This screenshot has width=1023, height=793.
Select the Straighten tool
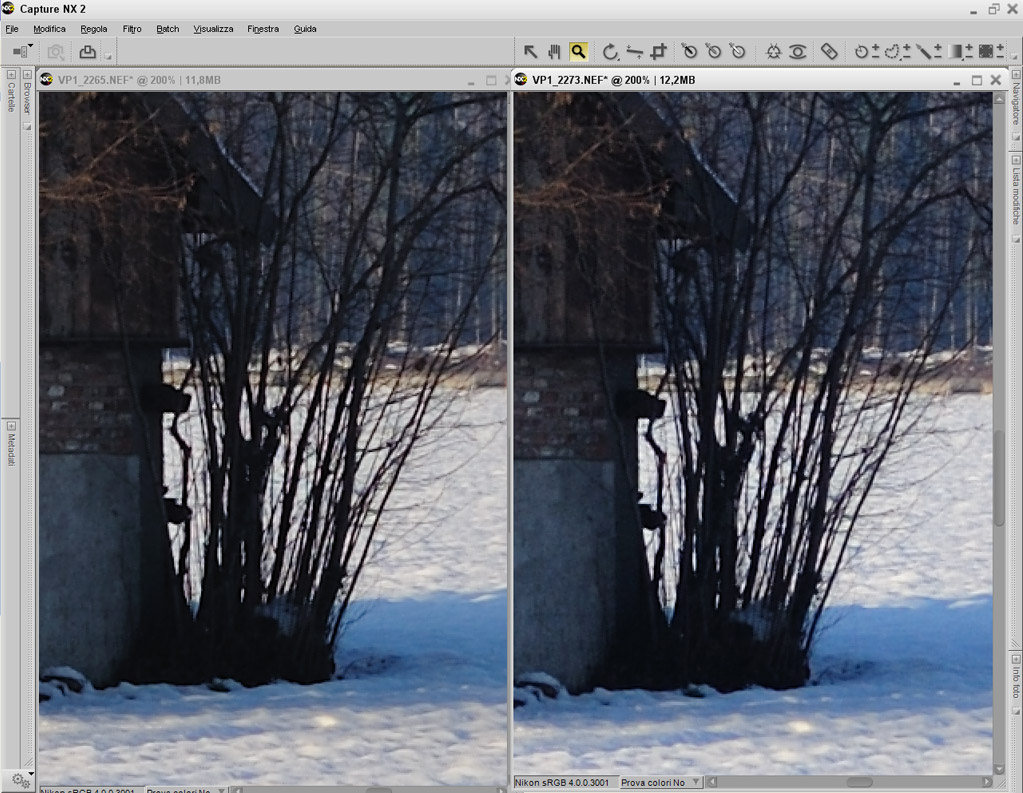point(634,52)
